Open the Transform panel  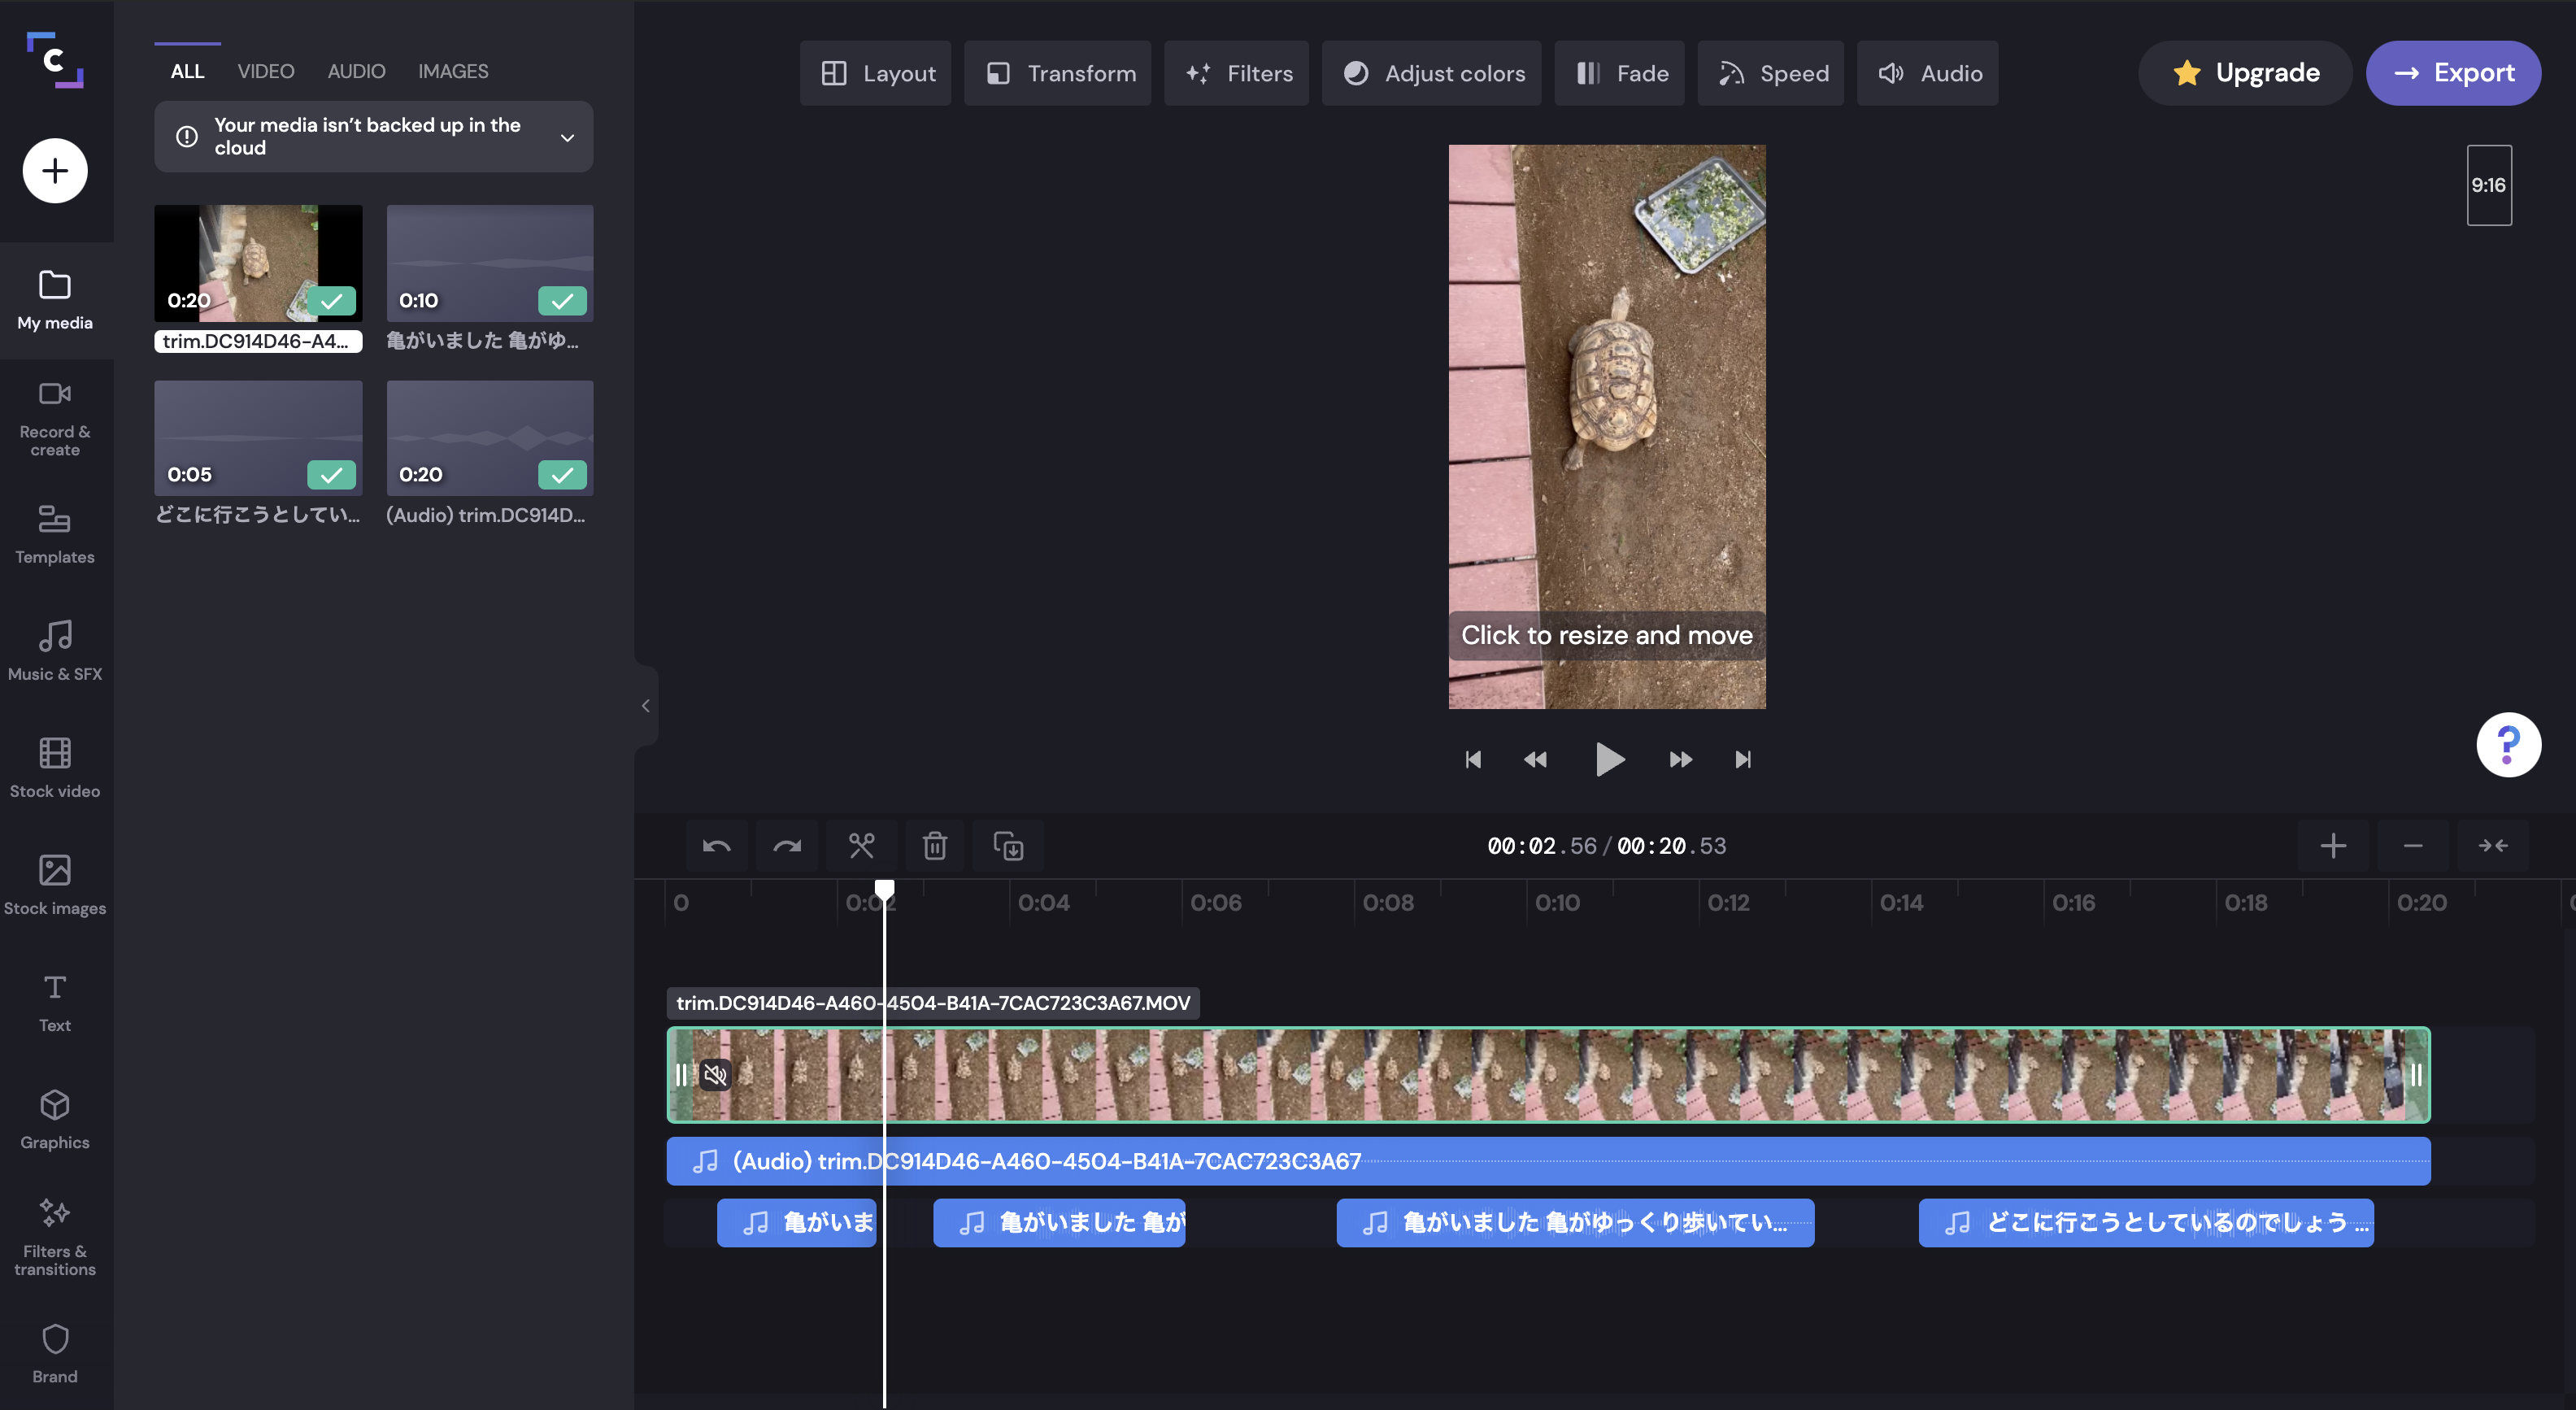pos(1057,73)
